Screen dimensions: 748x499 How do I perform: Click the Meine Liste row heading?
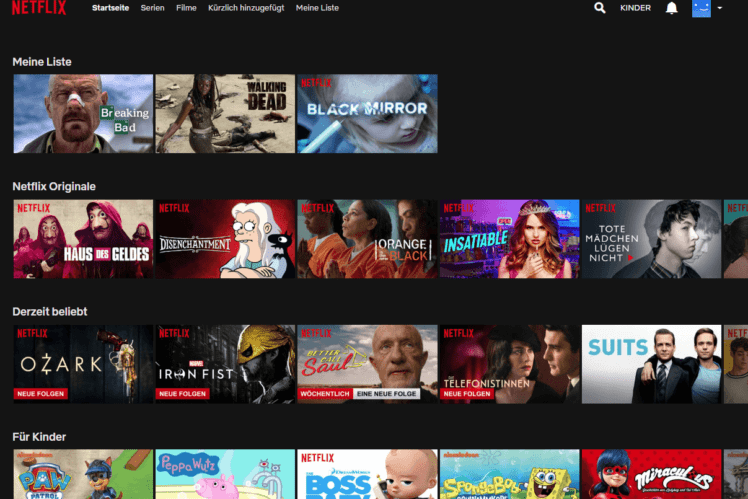pos(42,62)
